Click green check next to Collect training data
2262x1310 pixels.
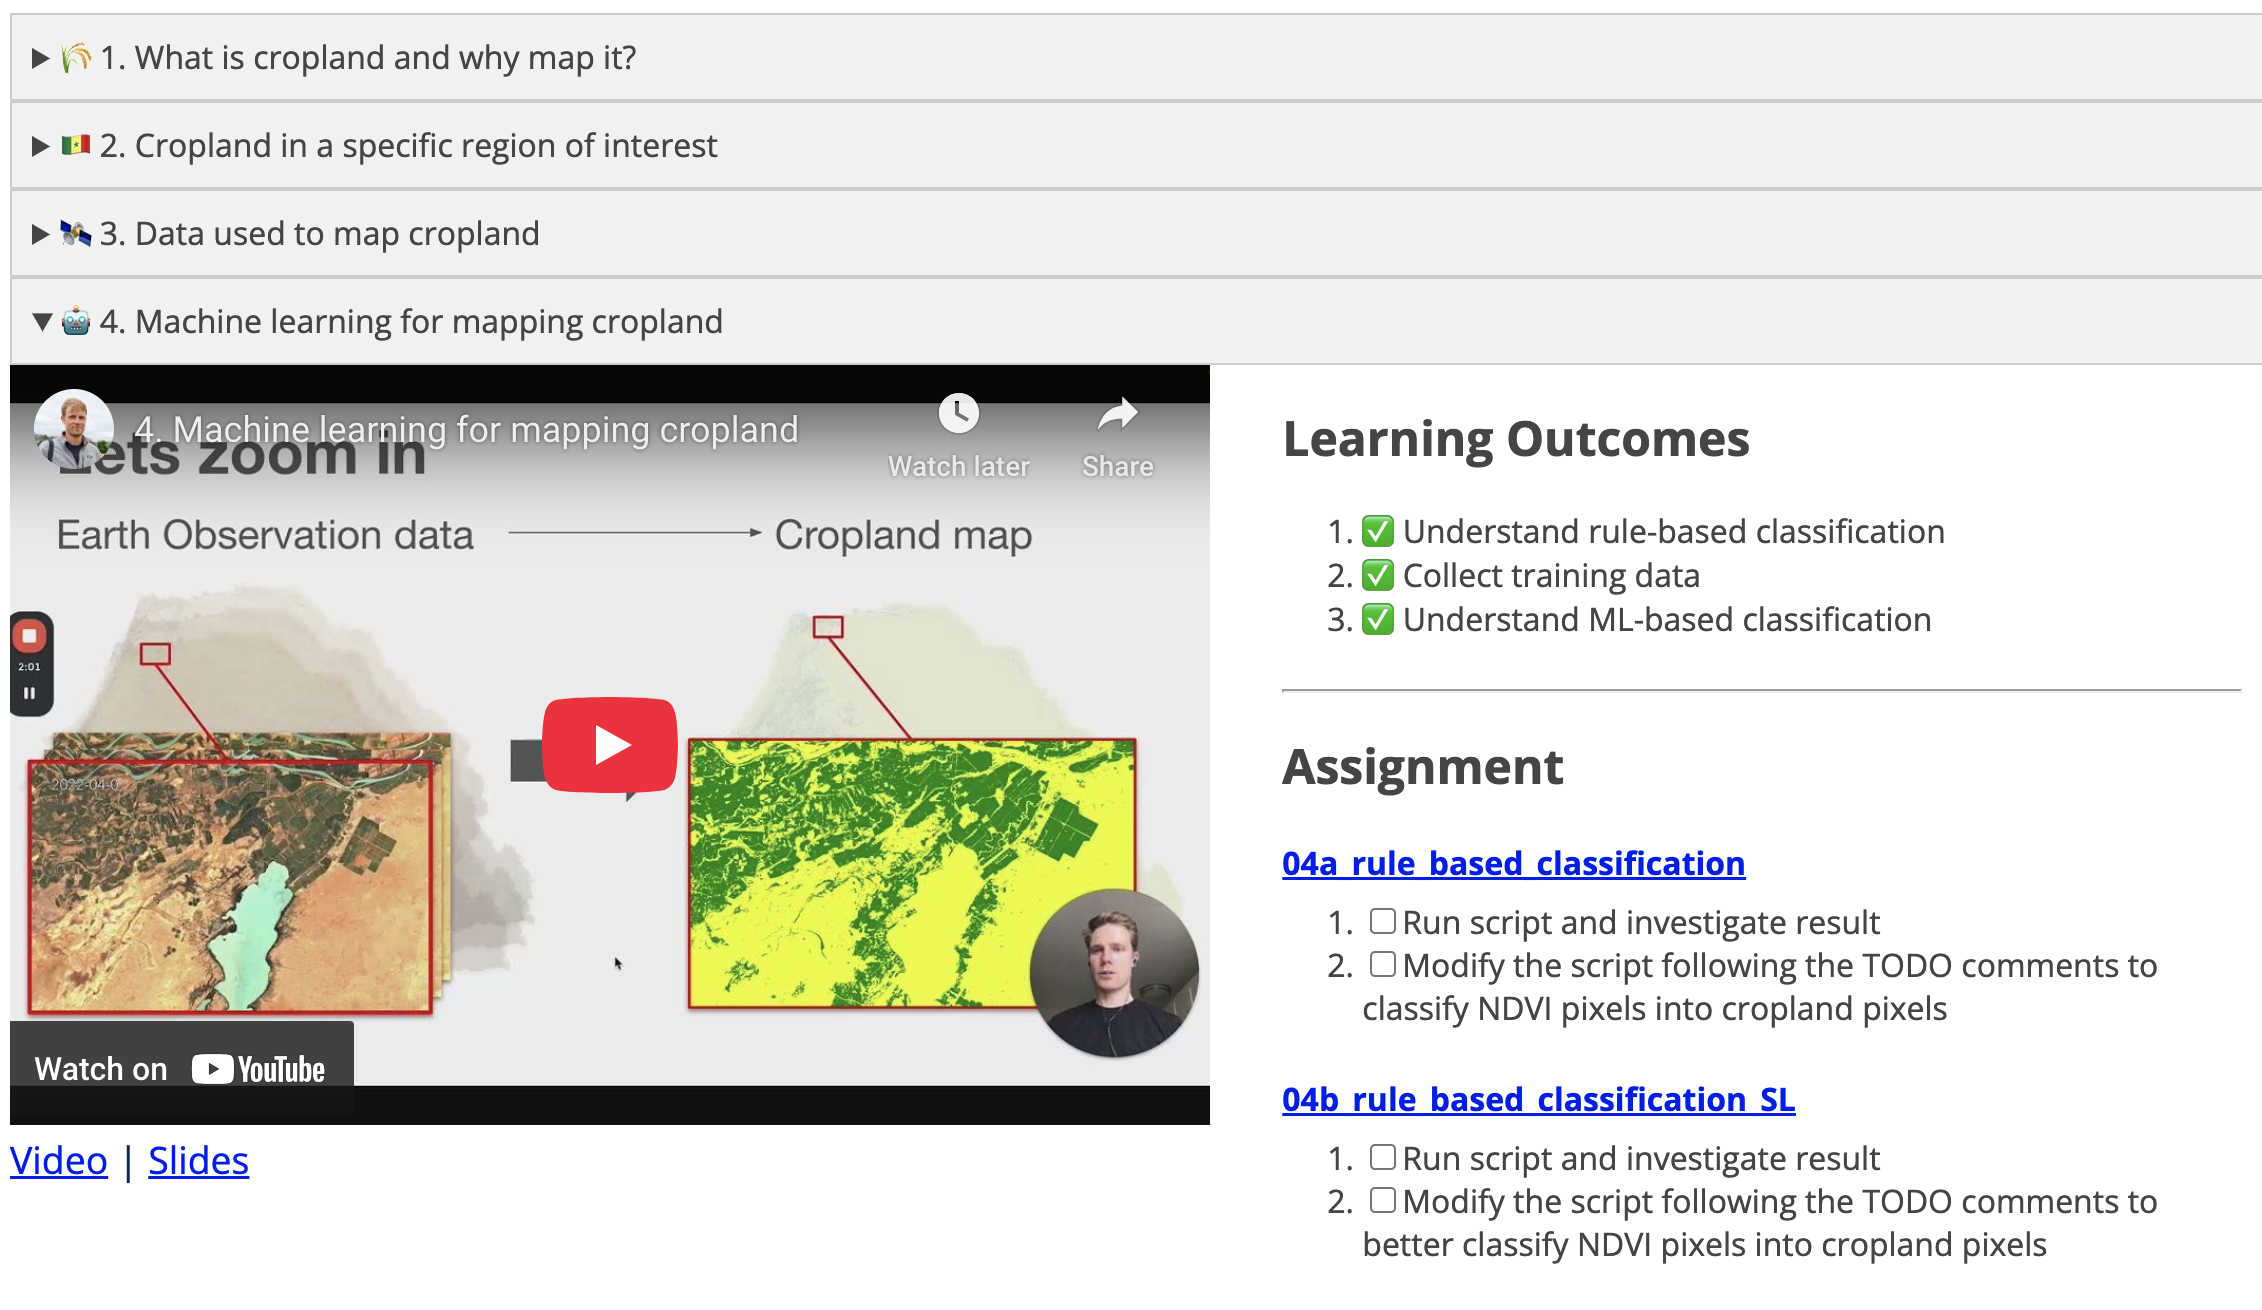tap(1378, 575)
